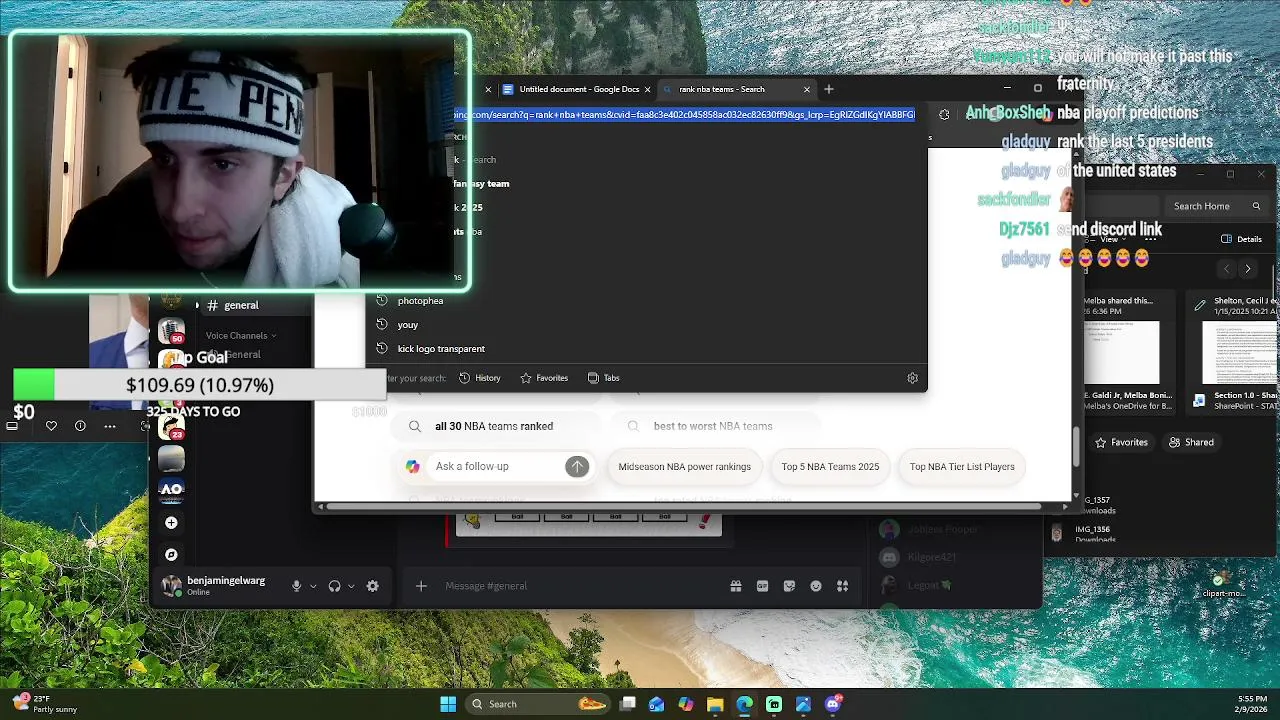Expand headphone output options arrow

[351, 586]
